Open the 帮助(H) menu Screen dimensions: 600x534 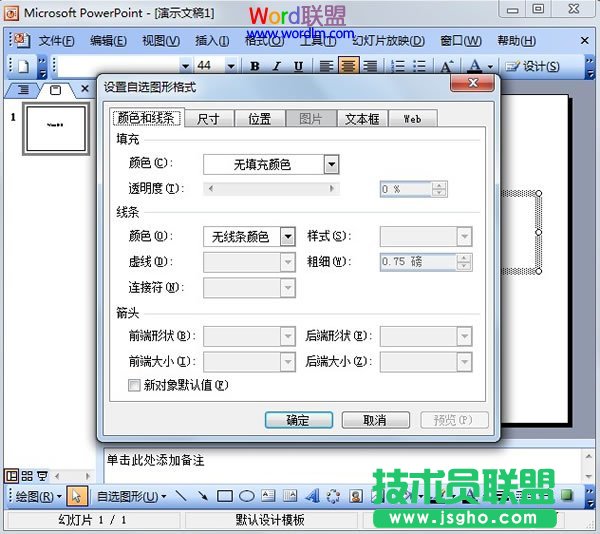tap(517, 41)
